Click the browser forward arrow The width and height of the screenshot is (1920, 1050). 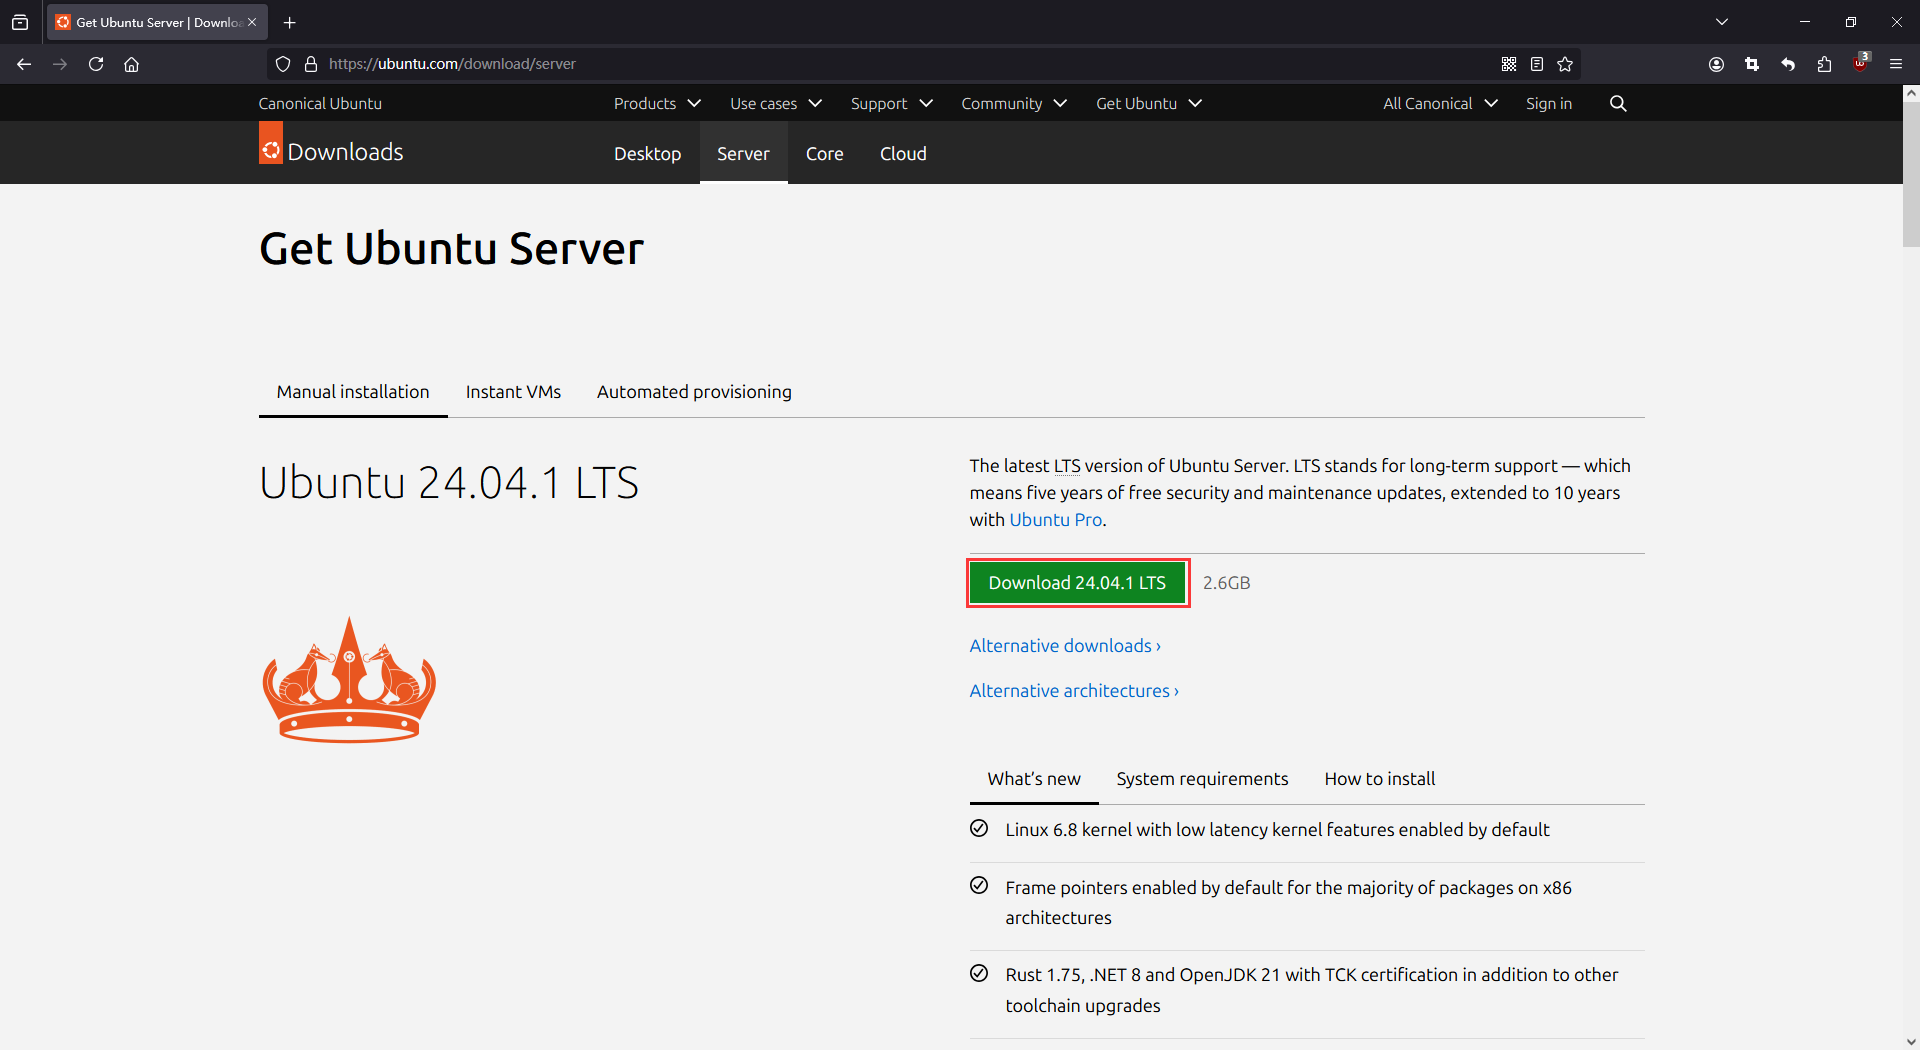pyautogui.click(x=60, y=64)
